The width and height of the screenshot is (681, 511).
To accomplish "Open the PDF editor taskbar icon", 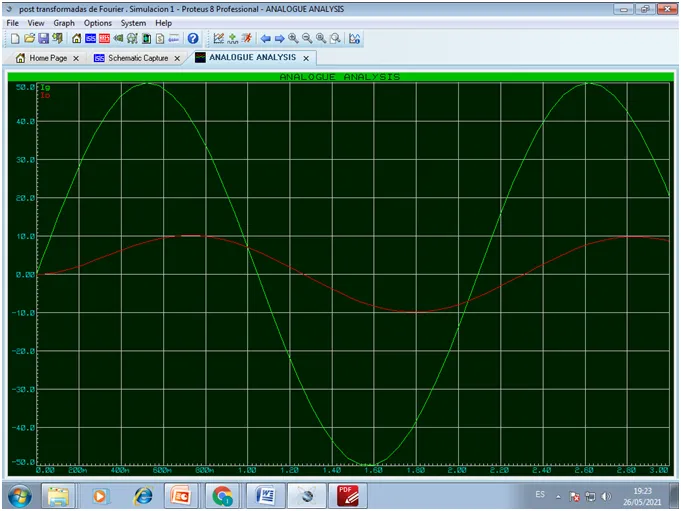I will point(347,495).
